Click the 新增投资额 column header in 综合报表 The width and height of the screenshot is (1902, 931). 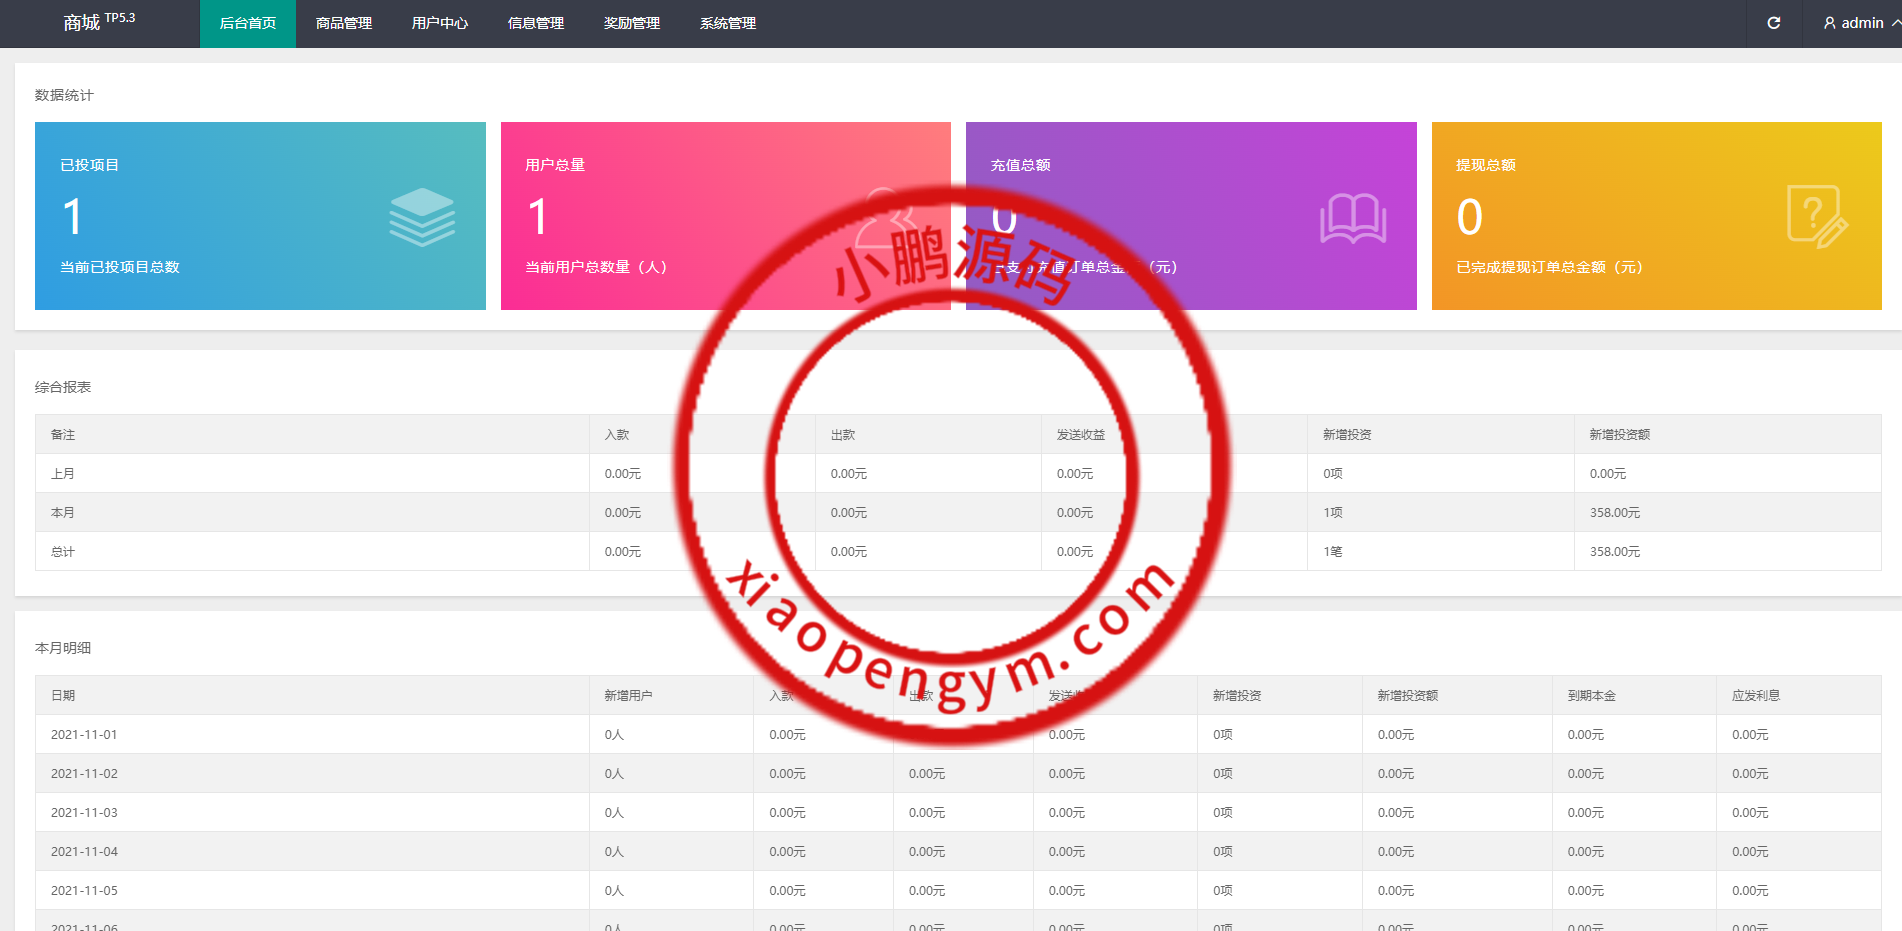click(x=1619, y=434)
